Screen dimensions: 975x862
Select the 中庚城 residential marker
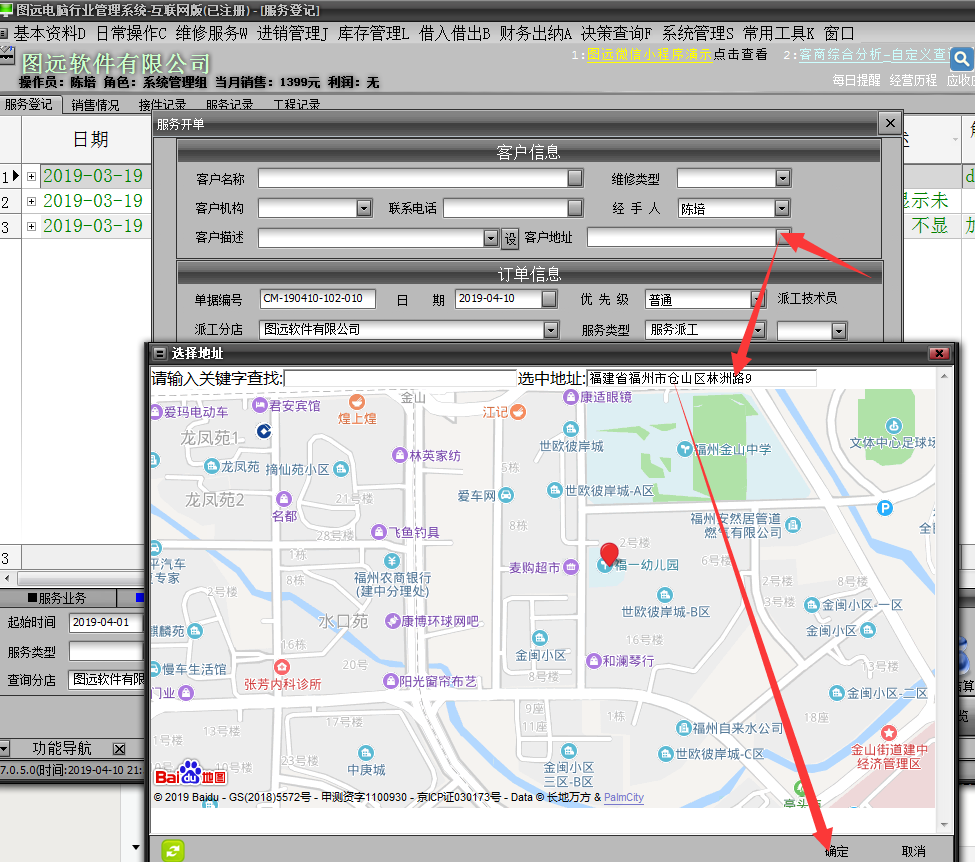(x=366, y=753)
